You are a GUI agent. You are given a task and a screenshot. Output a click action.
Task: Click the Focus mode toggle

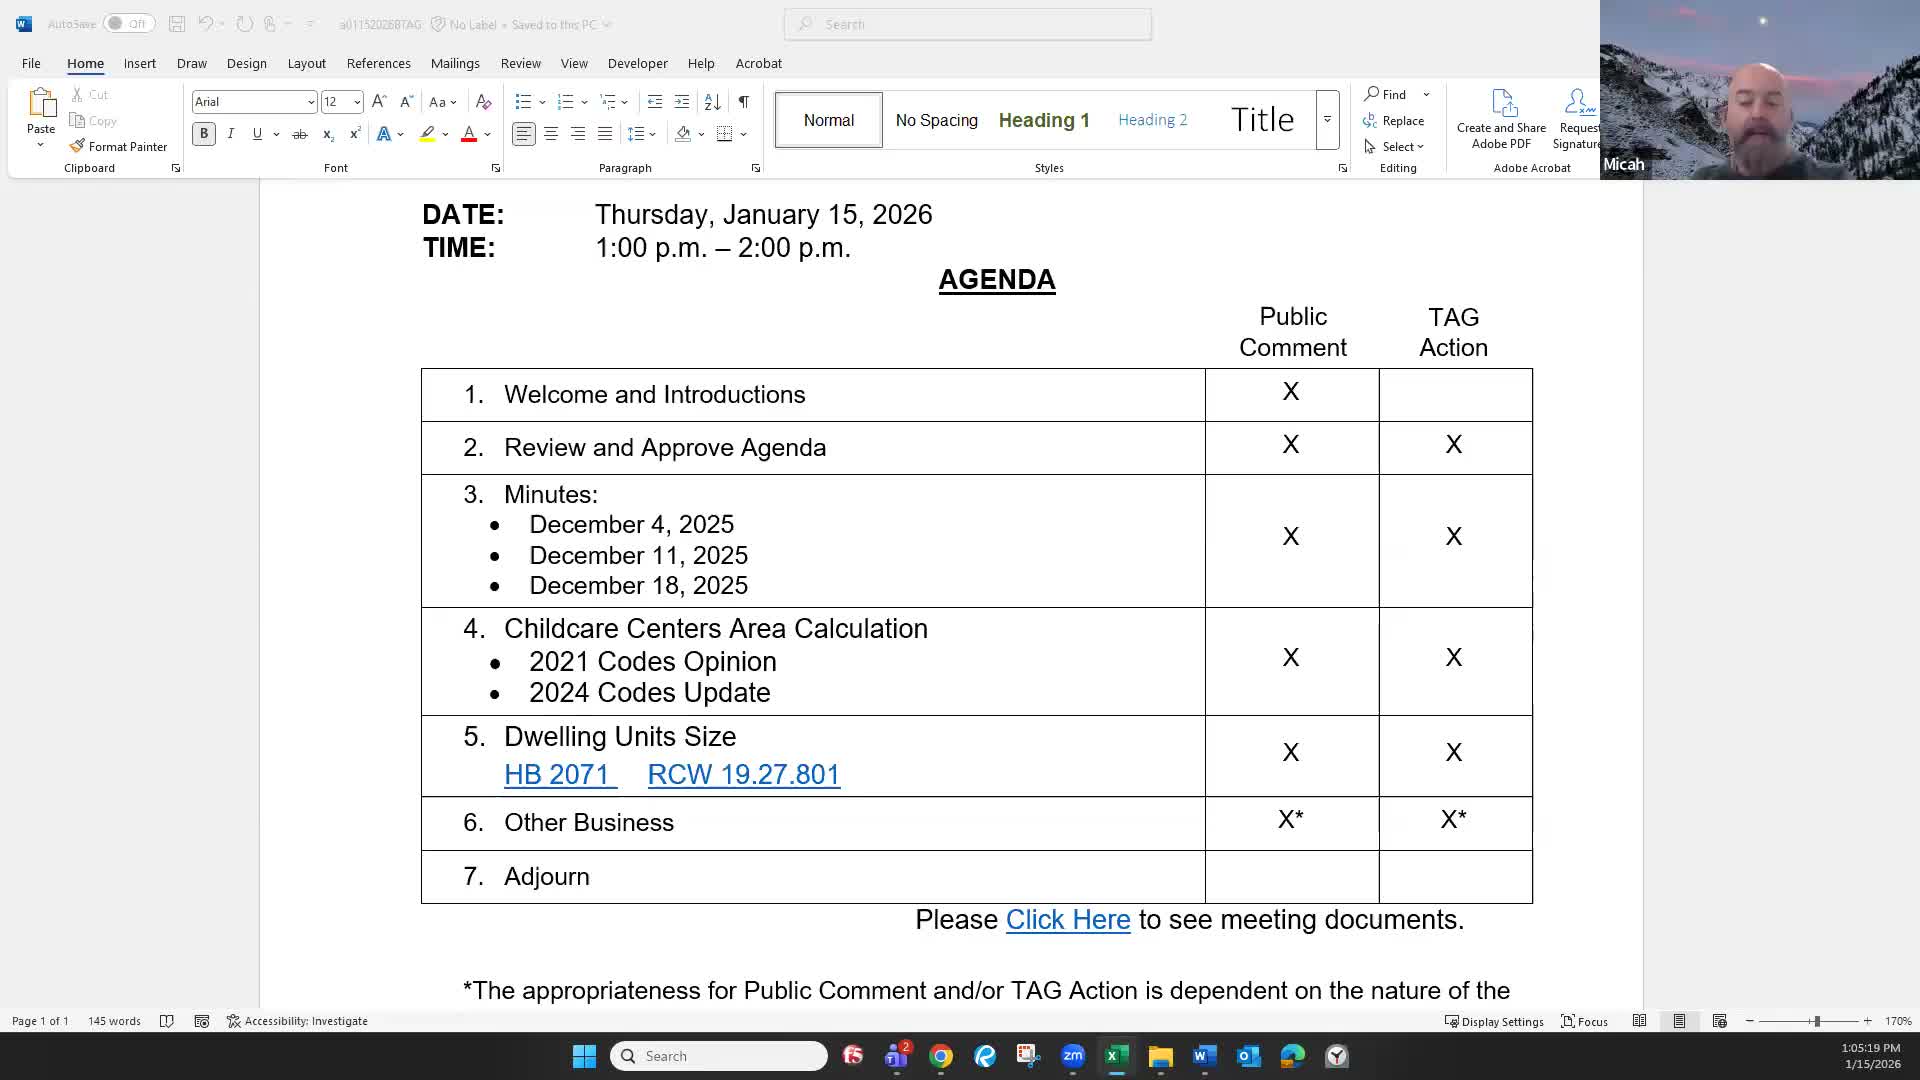(1584, 1020)
